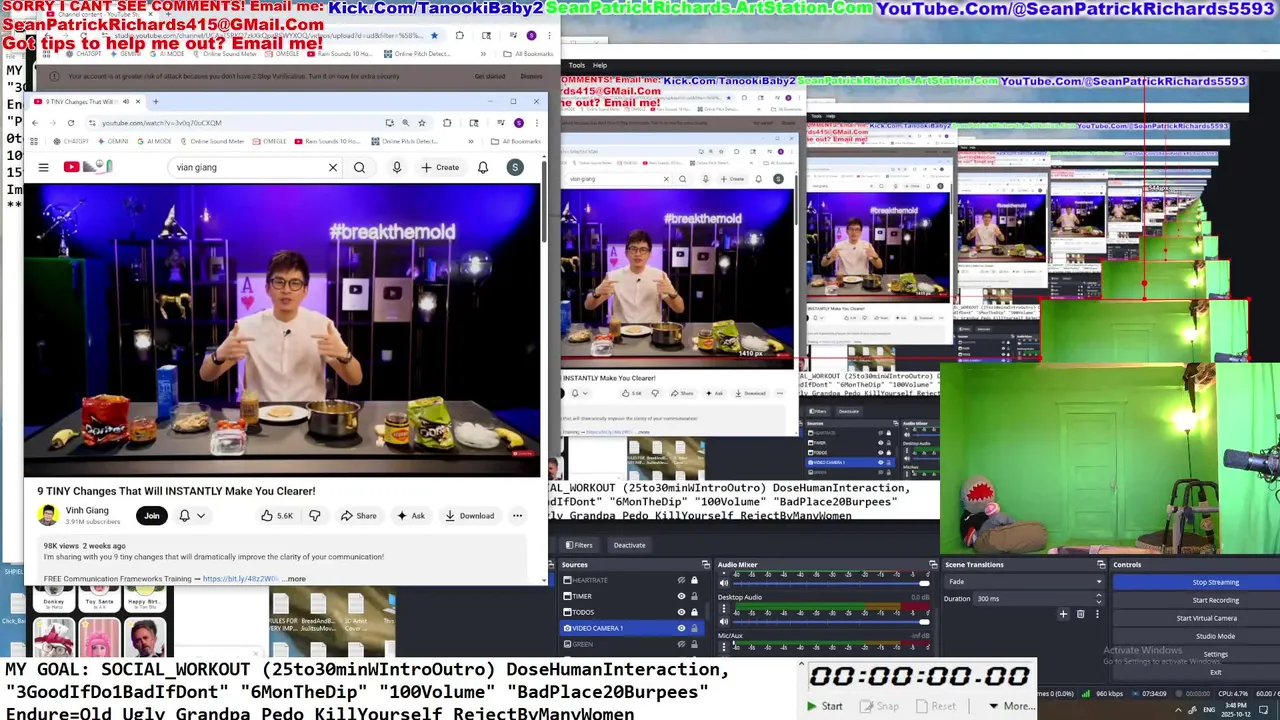Expand notification options next to Join
The height and width of the screenshot is (720, 1280).
pyautogui.click(x=200, y=516)
